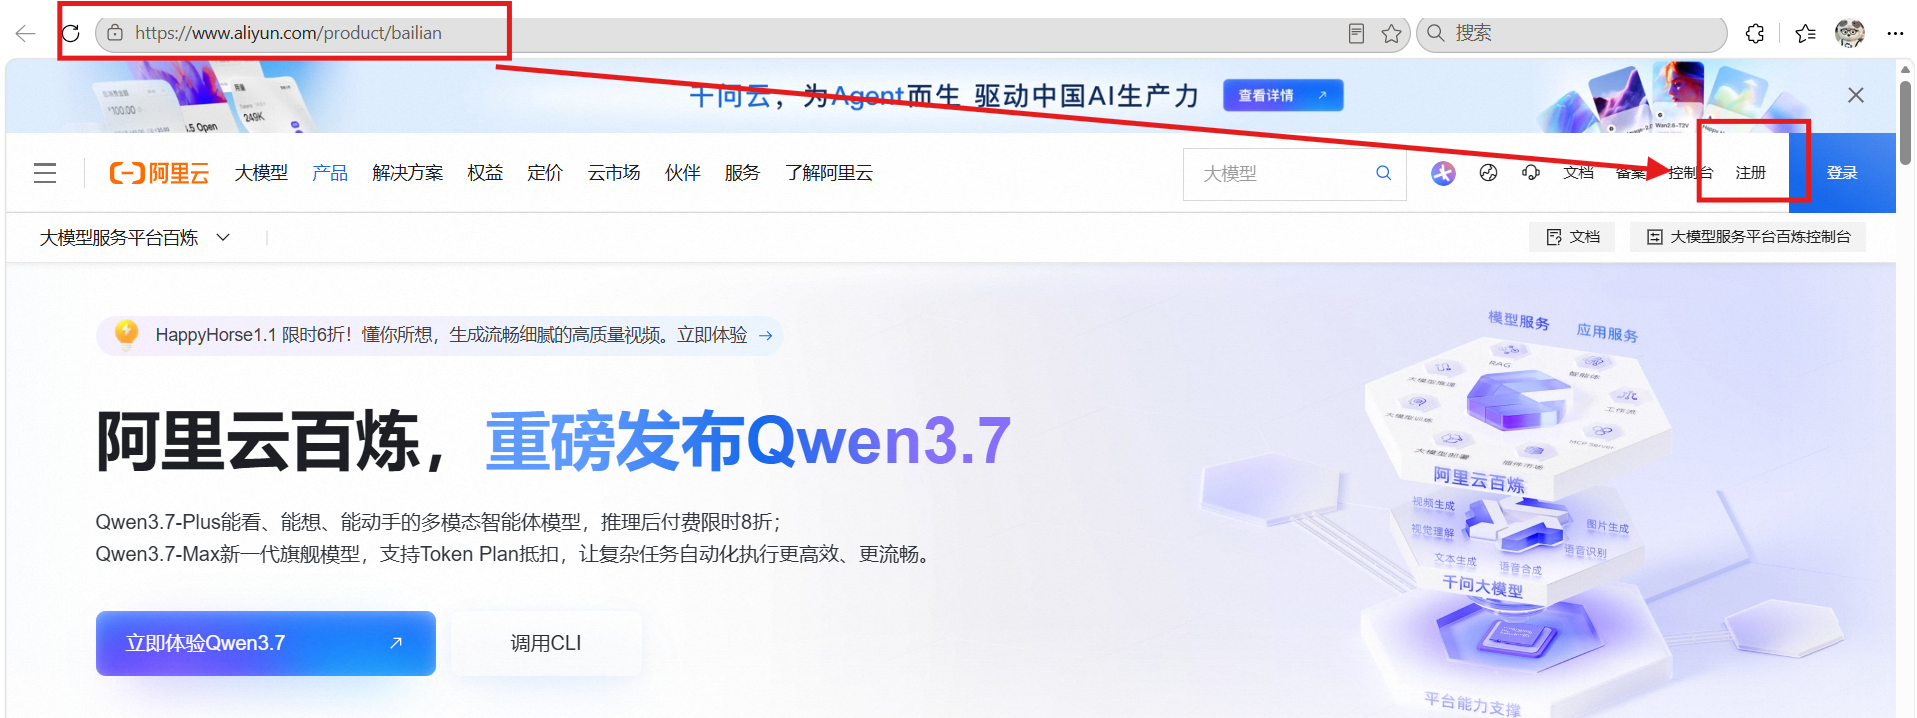This screenshot has height=718, width=1917.
Task: Click the lightbulb icon in the HappyHorse notice
Action: (x=126, y=334)
